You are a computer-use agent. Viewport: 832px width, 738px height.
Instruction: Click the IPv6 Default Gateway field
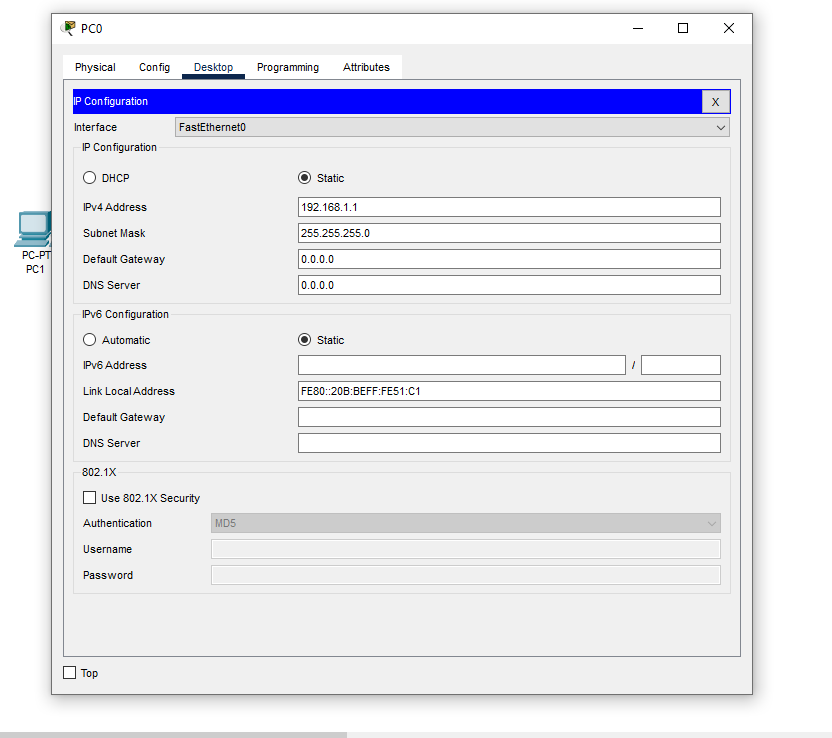pyautogui.click(x=509, y=417)
